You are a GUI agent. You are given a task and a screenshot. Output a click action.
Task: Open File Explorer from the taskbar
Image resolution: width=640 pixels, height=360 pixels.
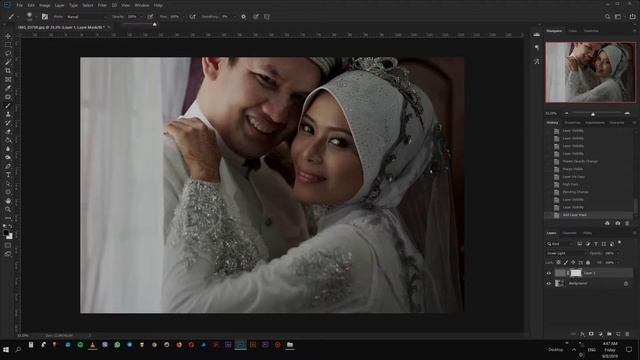[290, 345]
